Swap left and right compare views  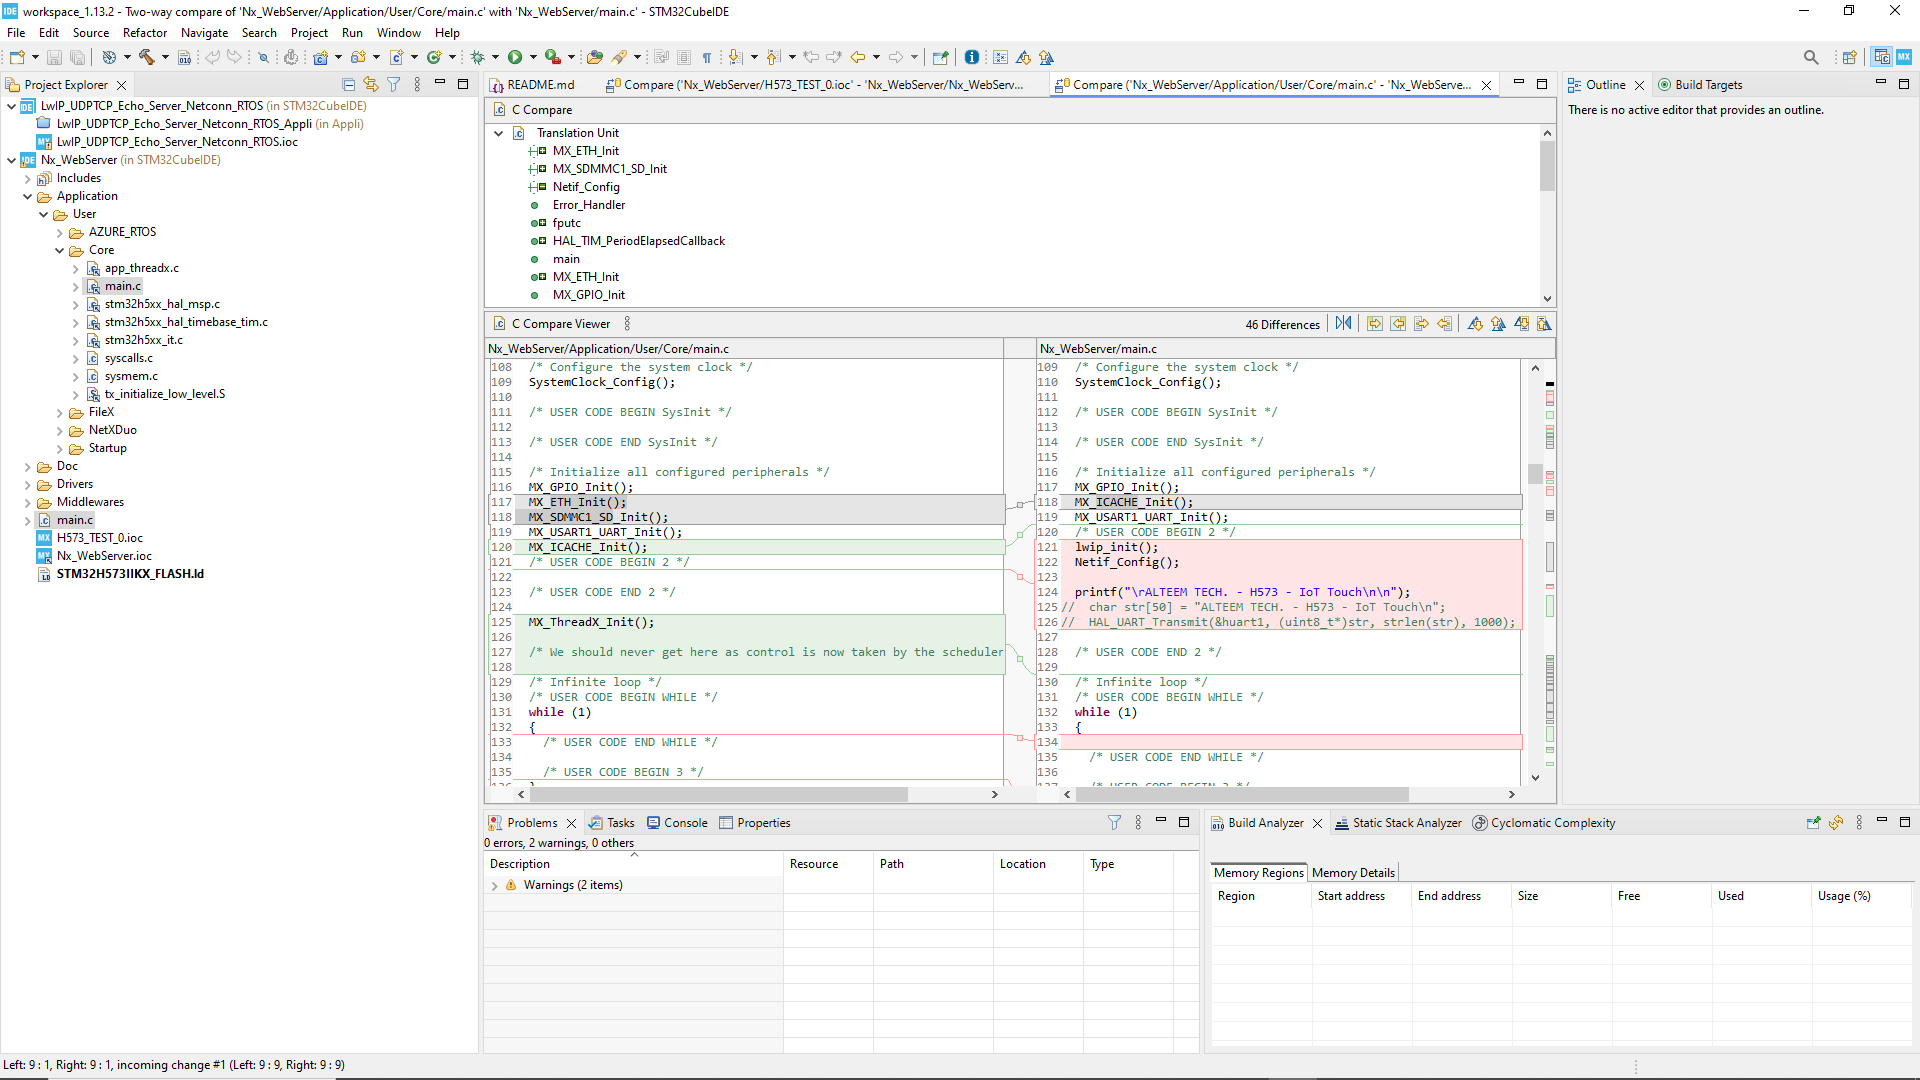[x=1344, y=323]
